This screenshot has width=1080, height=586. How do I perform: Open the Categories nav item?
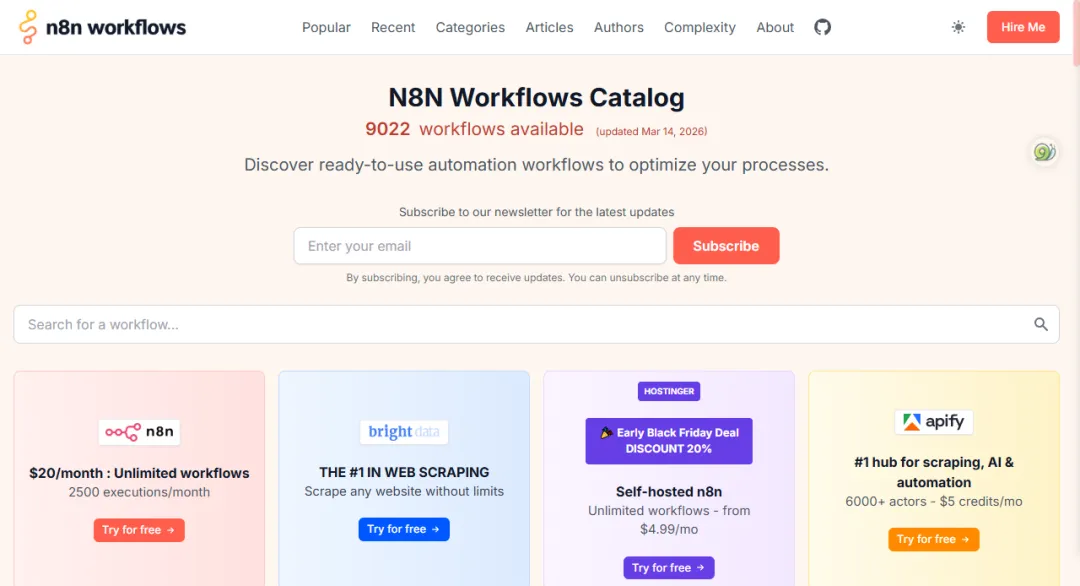coord(470,28)
